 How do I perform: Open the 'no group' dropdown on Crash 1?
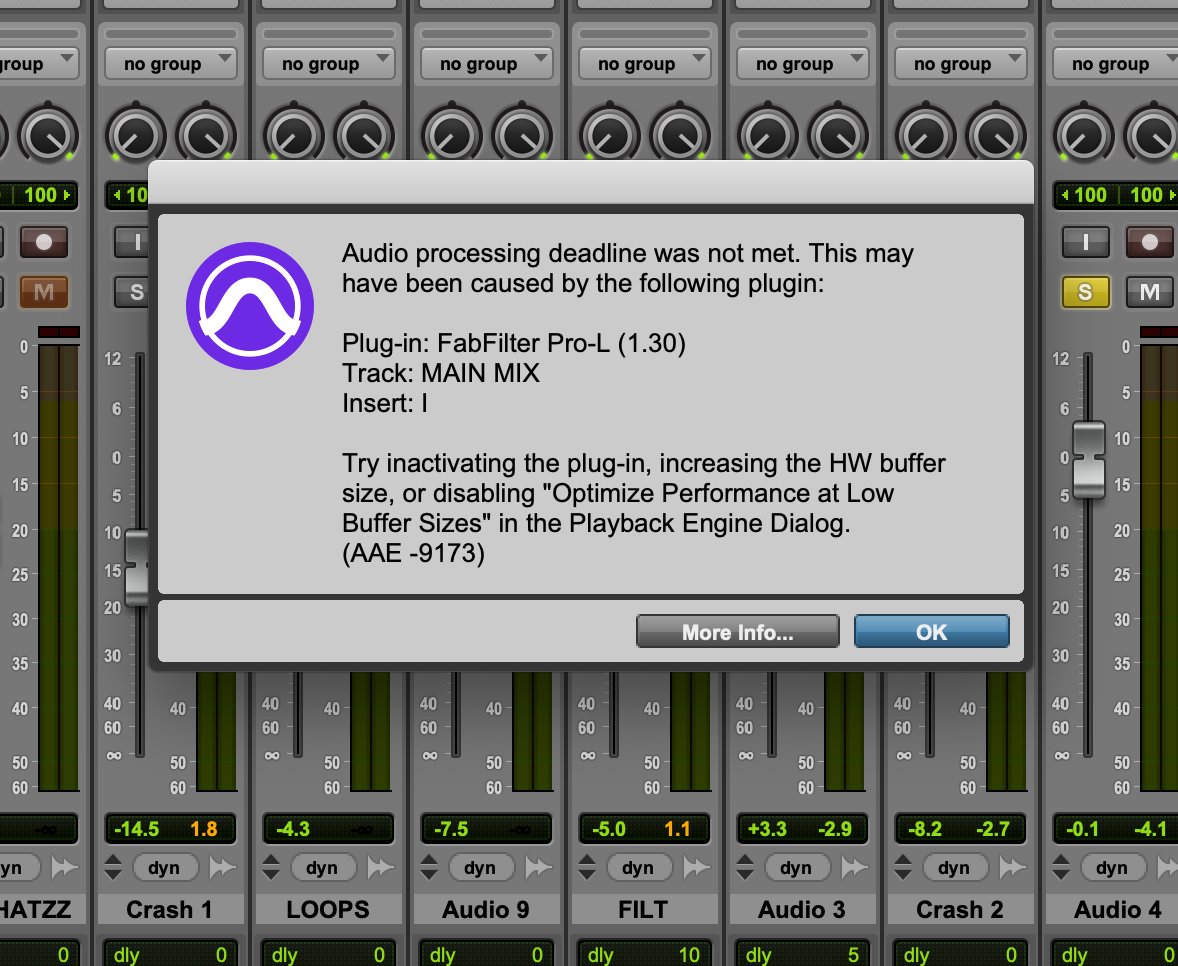click(x=171, y=63)
